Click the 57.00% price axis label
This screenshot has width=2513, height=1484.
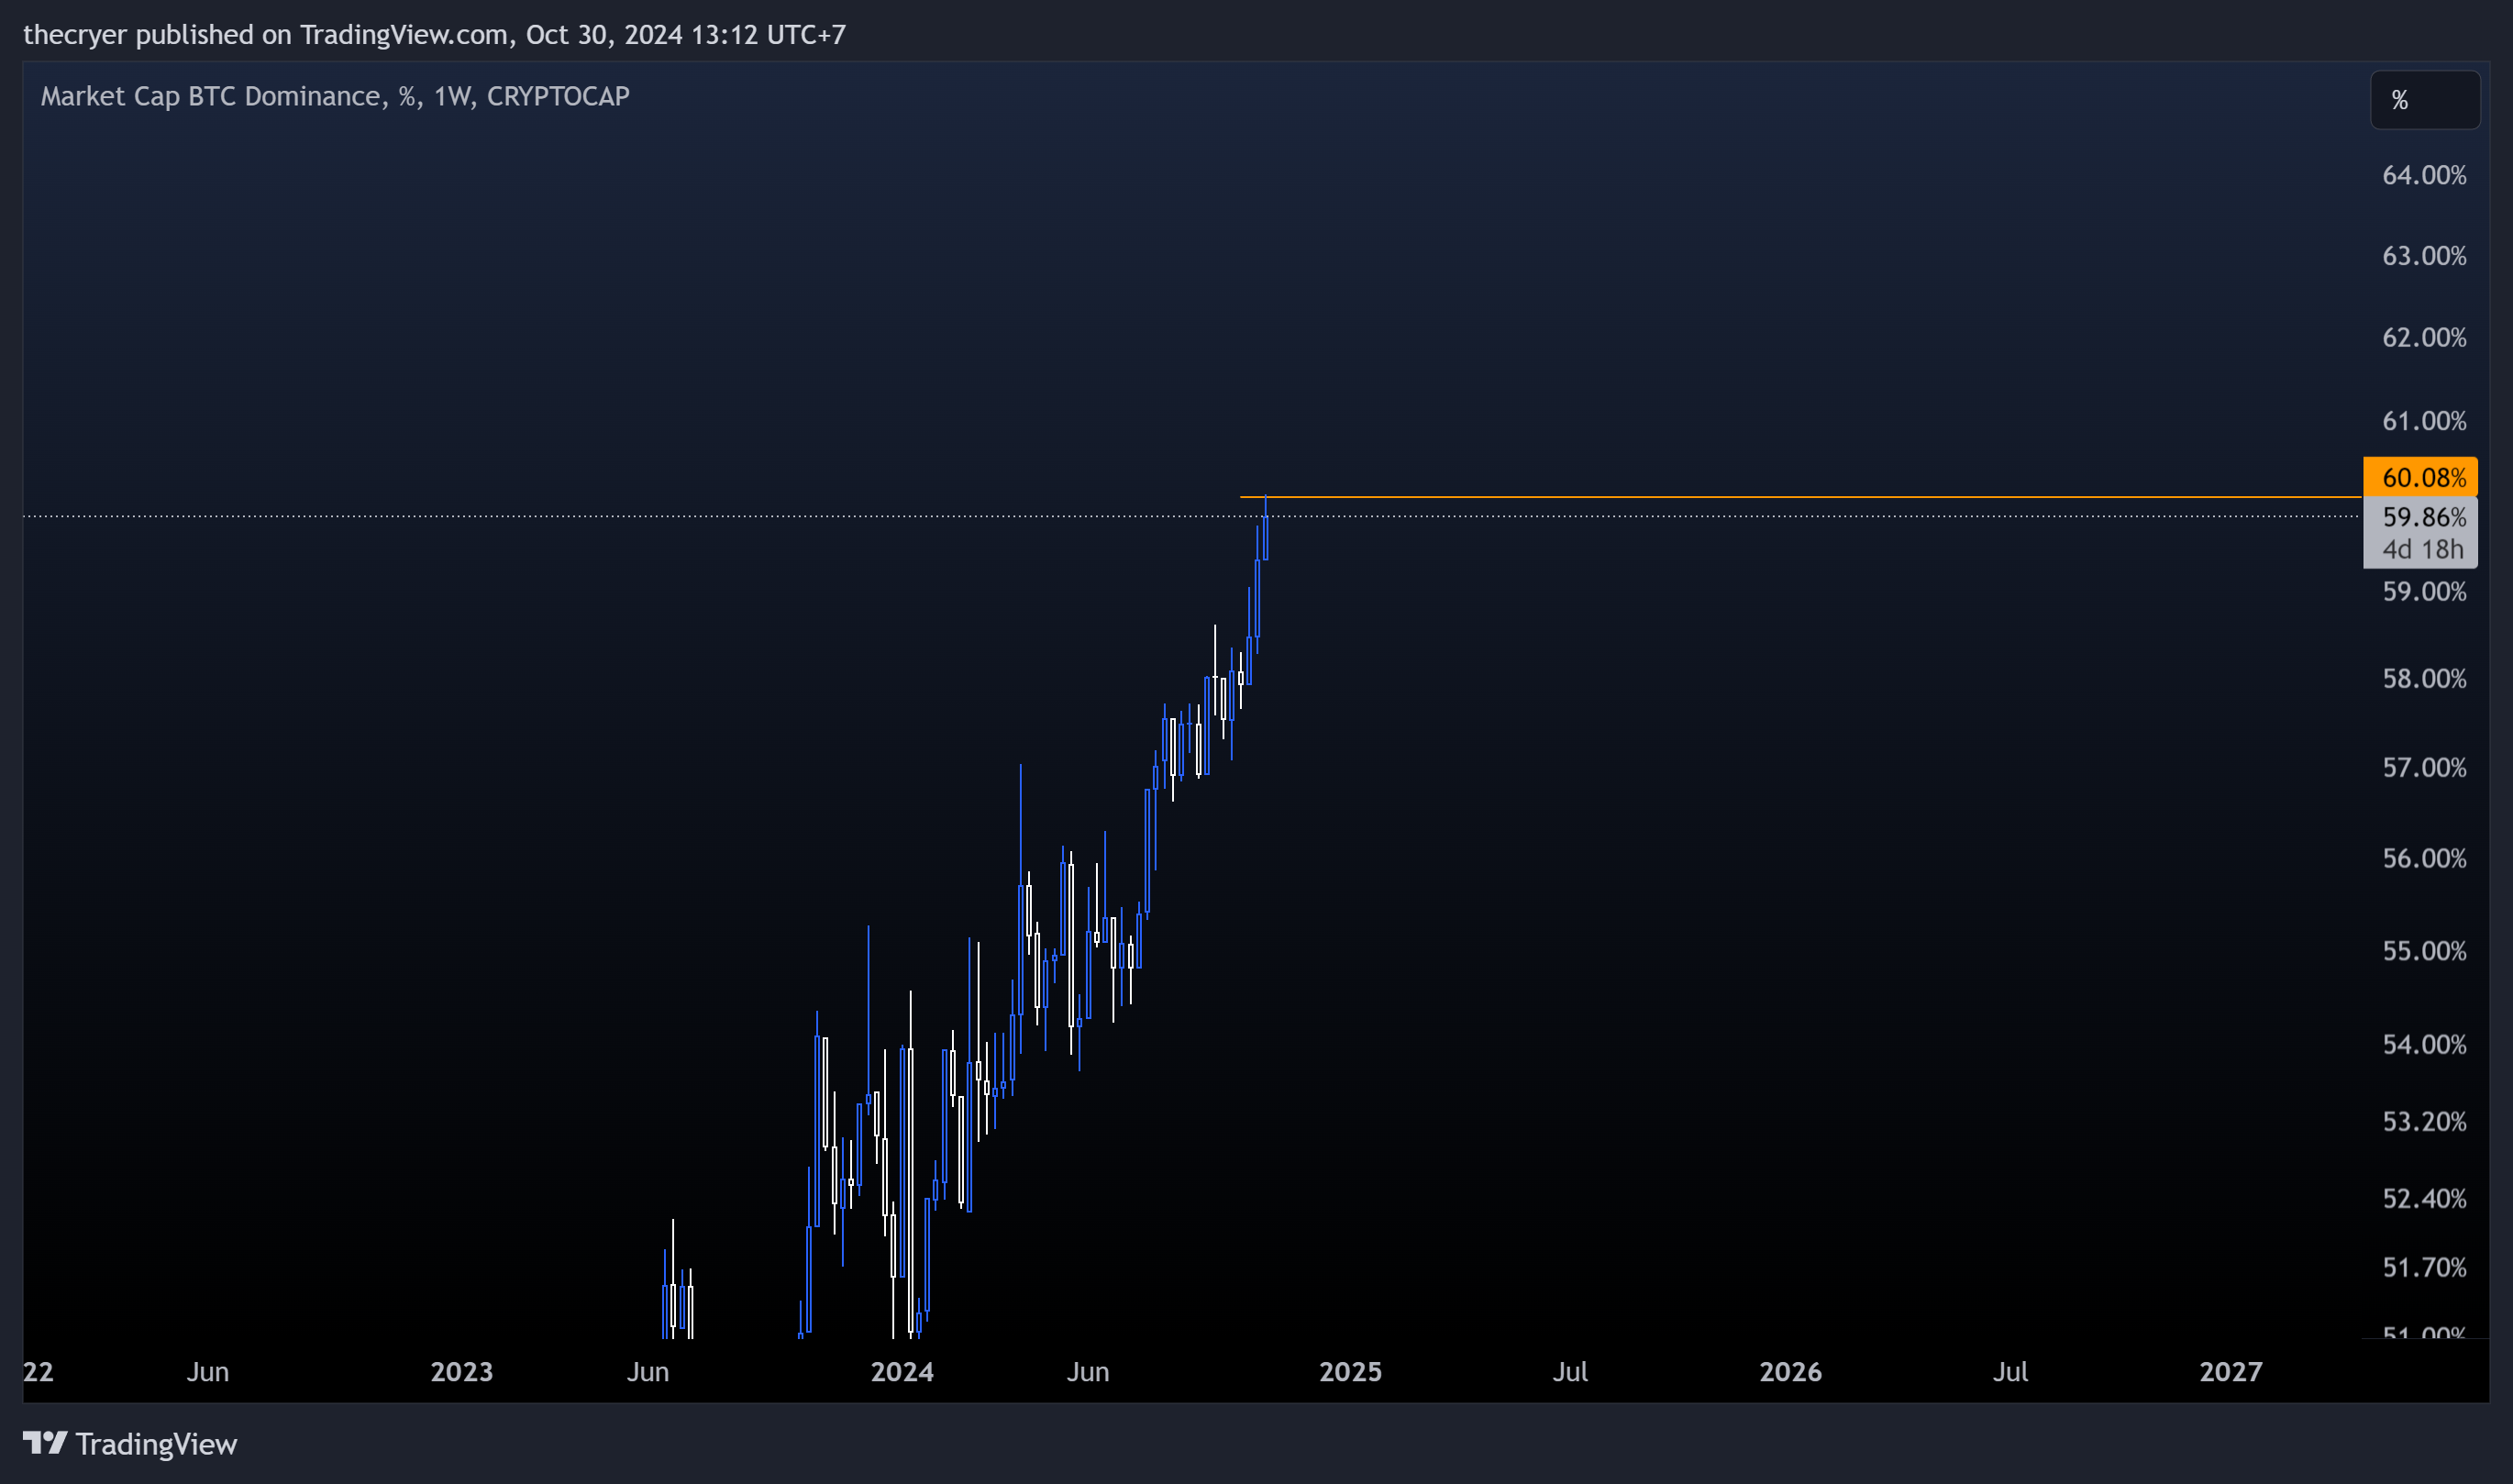click(x=2424, y=768)
